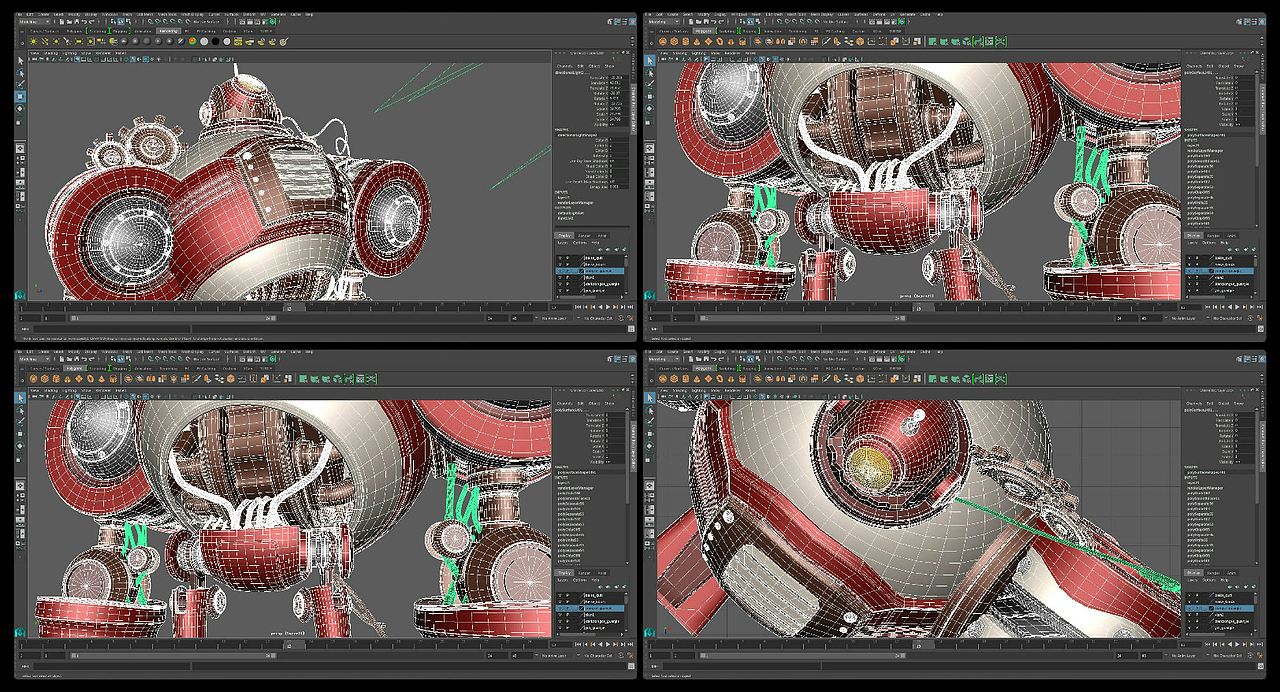1280x692 pixels.
Task: Select the Rotate tool in top-left Maya window
Action: point(20,109)
